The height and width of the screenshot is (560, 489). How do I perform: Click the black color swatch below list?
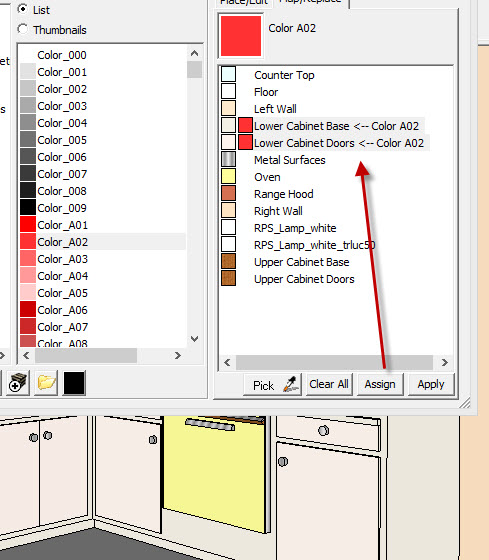(74, 383)
